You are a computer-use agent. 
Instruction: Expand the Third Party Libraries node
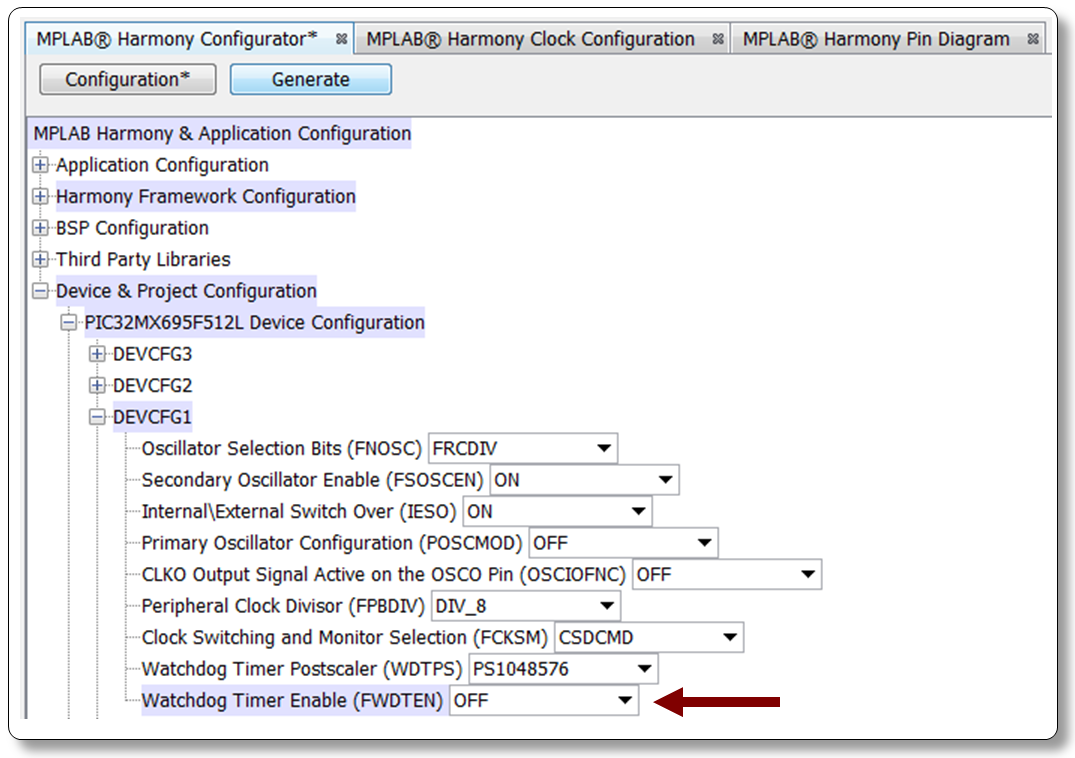[40, 260]
